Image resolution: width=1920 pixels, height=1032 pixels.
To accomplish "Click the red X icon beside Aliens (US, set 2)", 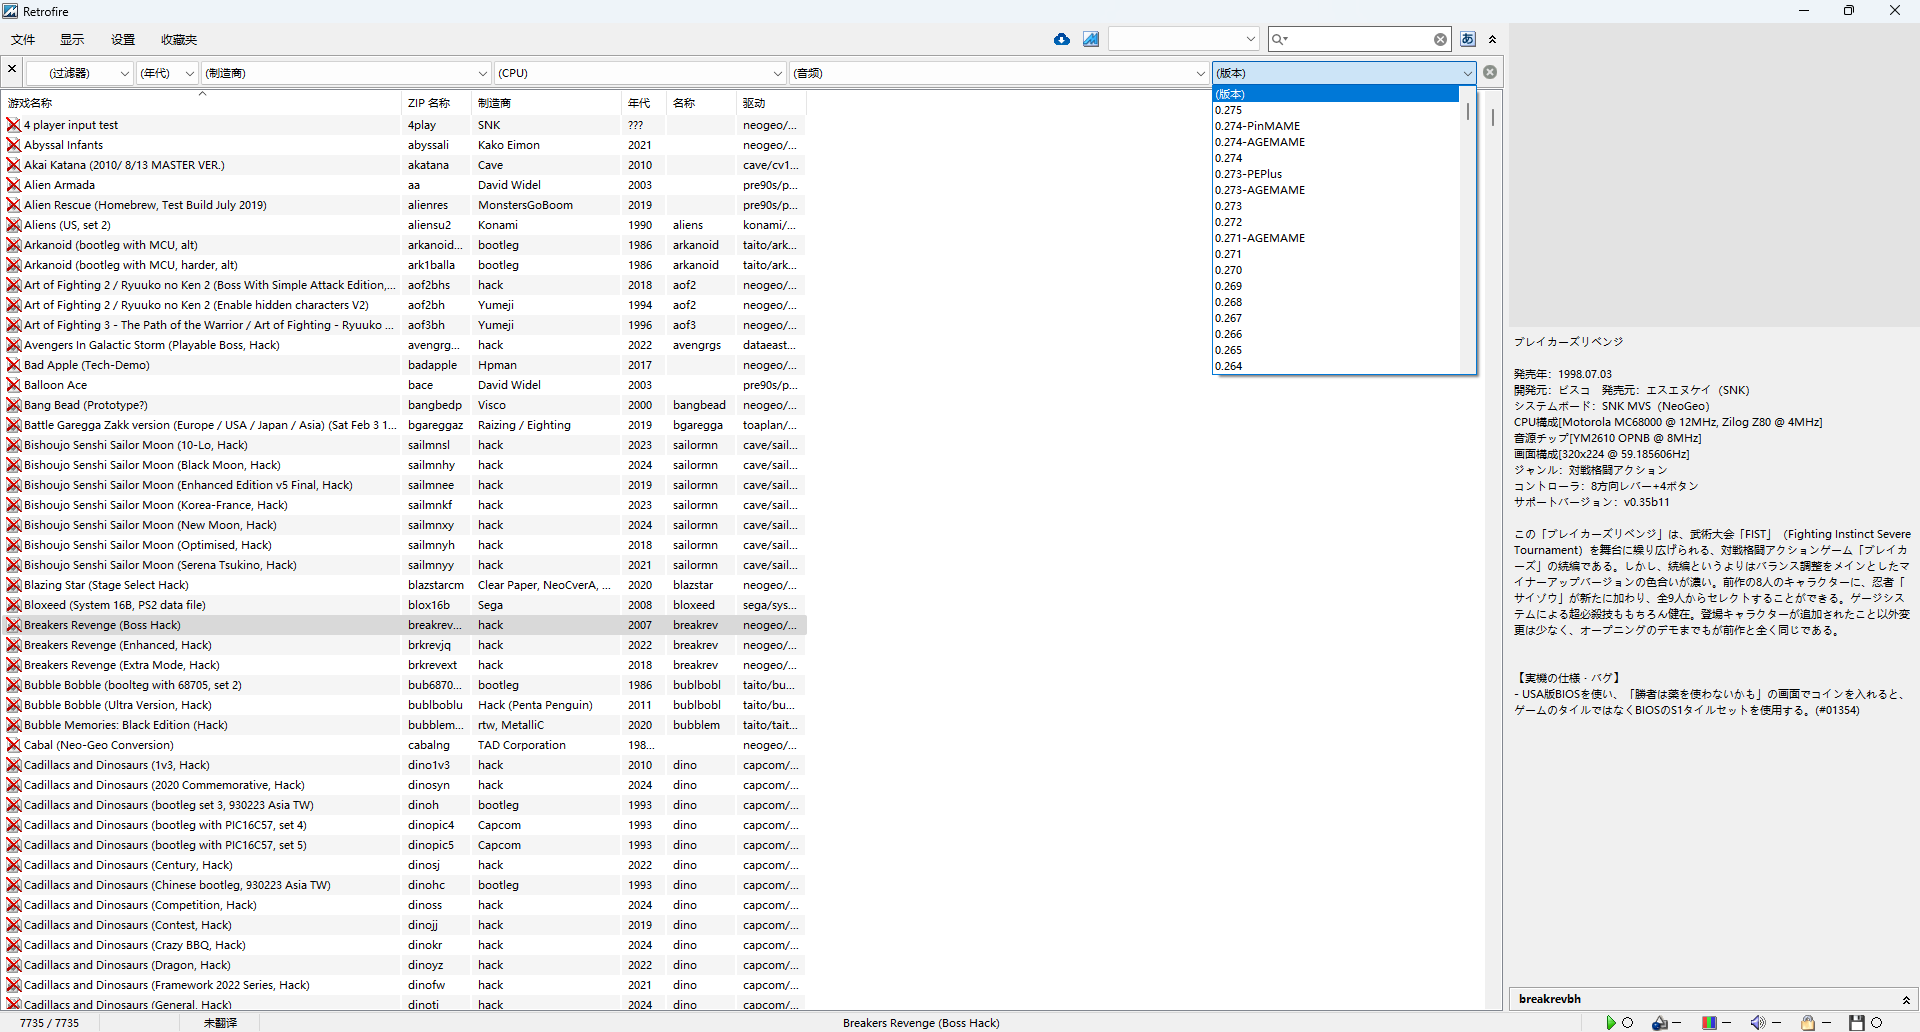I will [14, 225].
